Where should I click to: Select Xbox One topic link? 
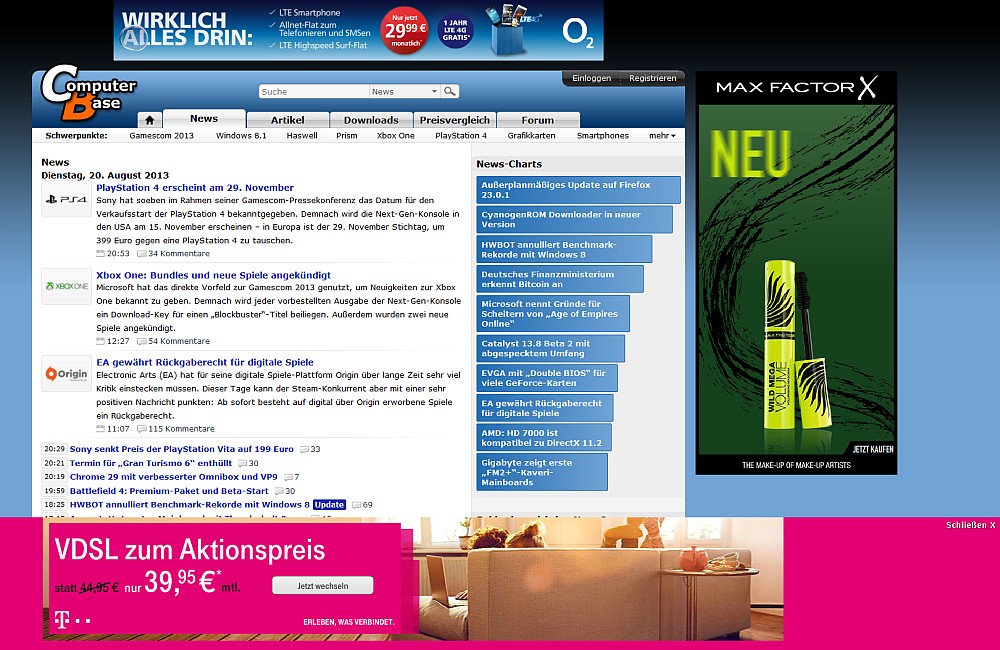click(x=395, y=135)
